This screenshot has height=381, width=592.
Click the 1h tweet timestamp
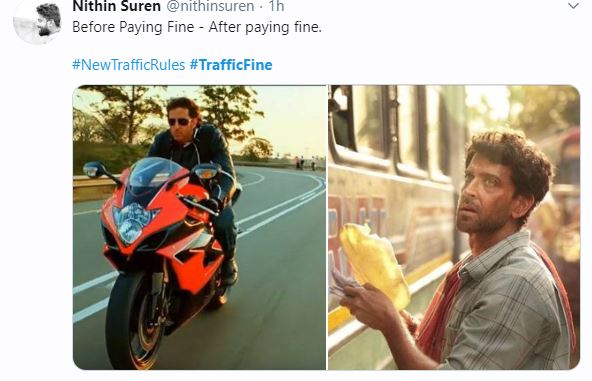click(276, 6)
